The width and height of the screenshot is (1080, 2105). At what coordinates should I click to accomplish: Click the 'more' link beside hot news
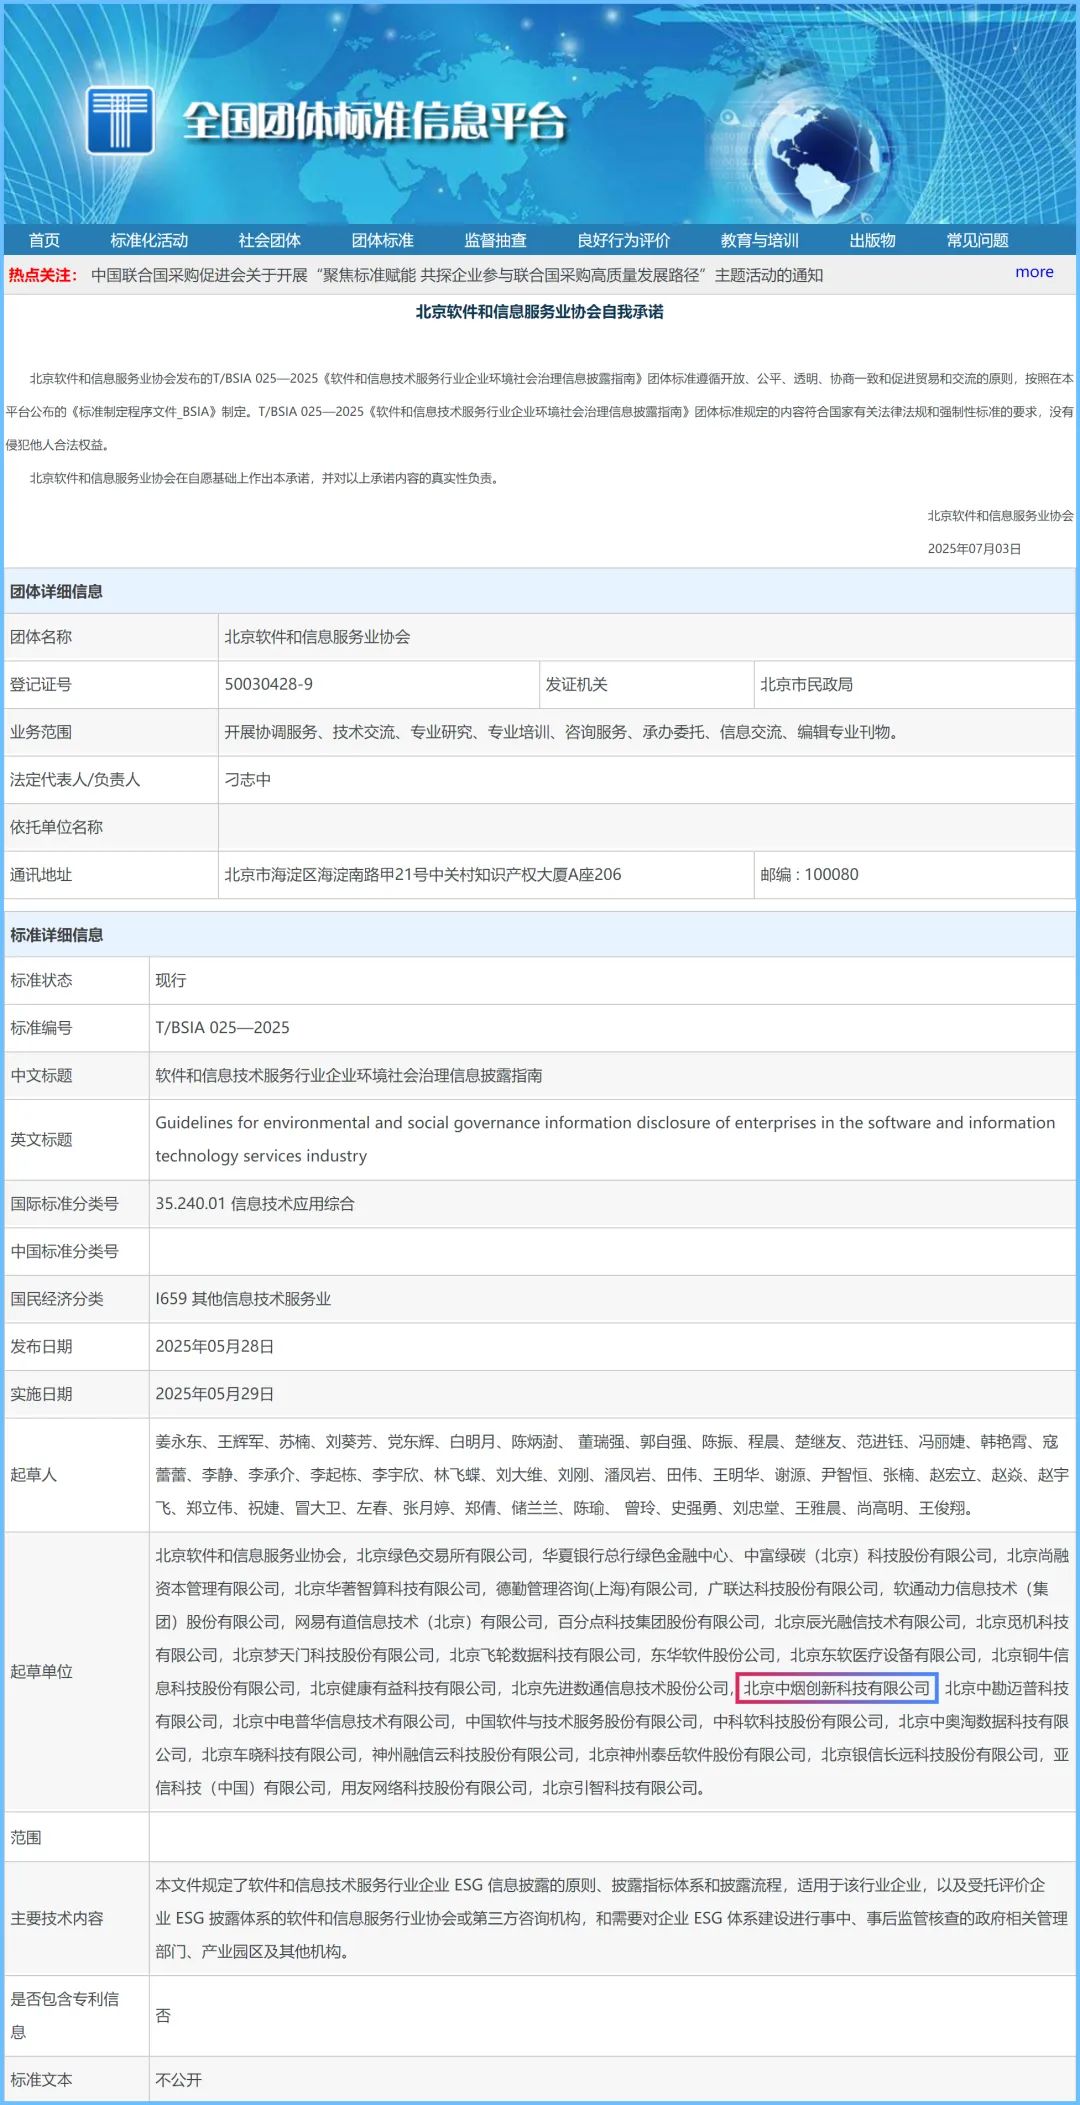tap(1034, 272)
